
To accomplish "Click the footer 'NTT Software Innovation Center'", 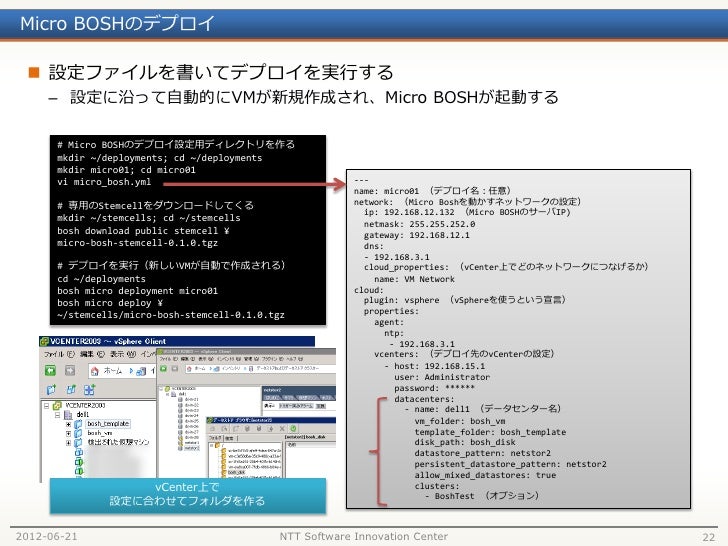I will pos(364,536).
